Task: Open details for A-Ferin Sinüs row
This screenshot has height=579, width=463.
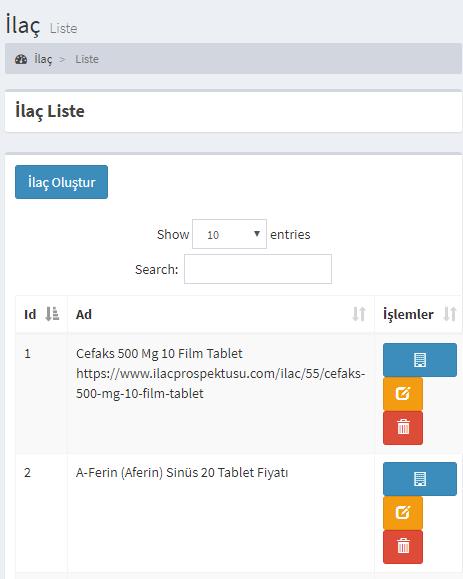Action: pos(420,479)
